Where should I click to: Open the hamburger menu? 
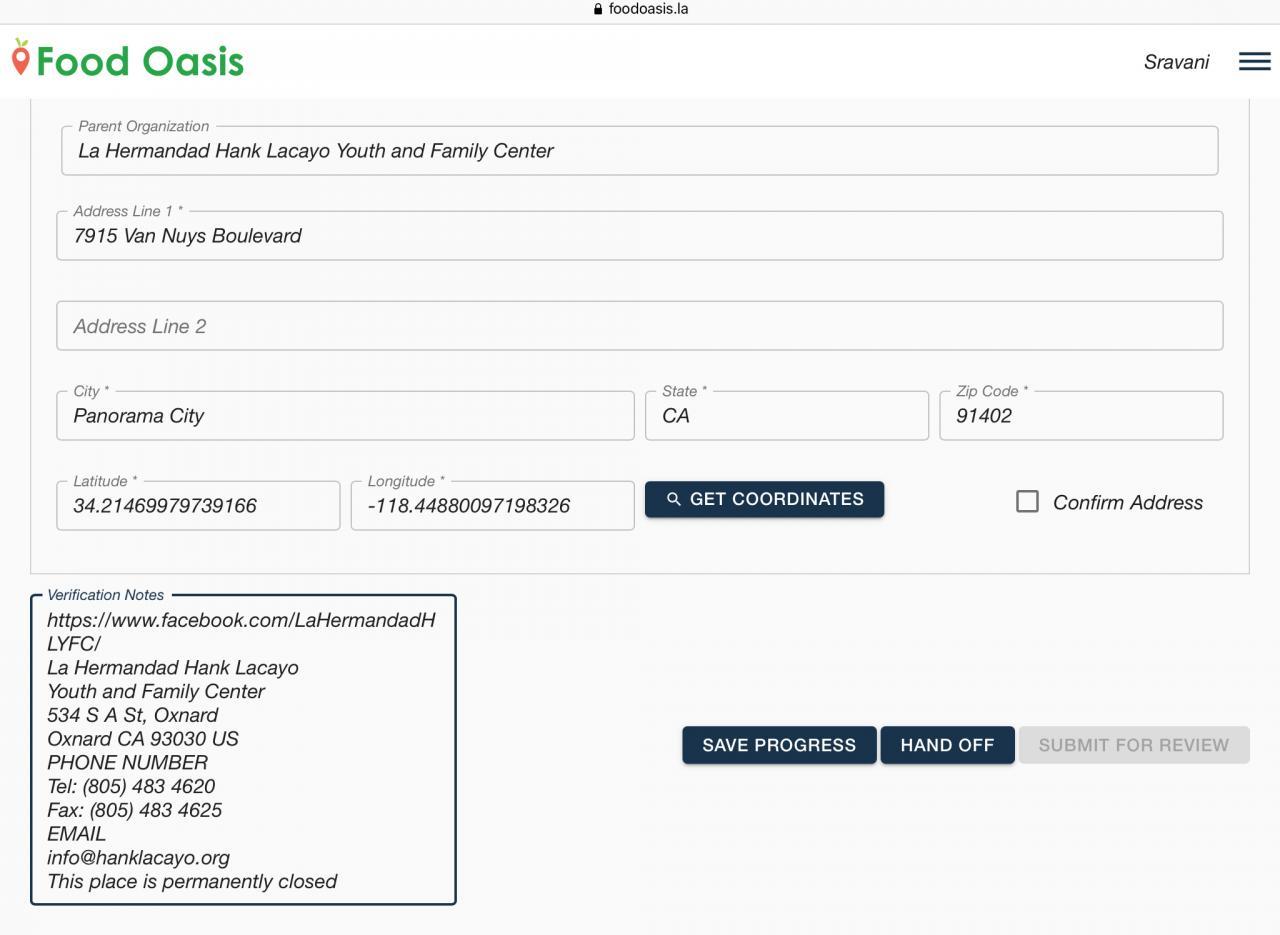(1254, 61)
